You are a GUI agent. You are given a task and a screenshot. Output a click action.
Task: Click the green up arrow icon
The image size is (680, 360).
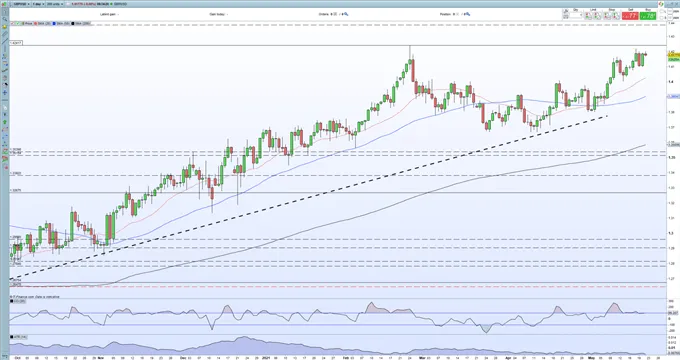coord(5,122)
